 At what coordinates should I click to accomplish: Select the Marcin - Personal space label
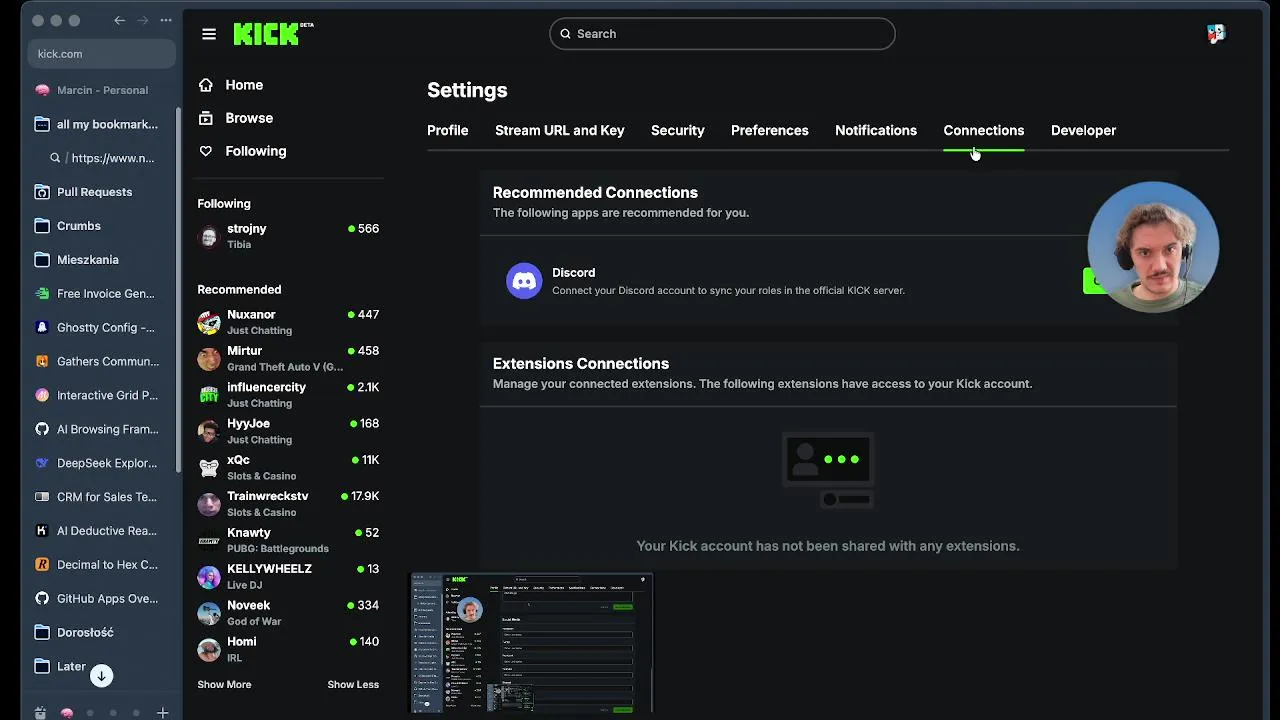[102, 90]
